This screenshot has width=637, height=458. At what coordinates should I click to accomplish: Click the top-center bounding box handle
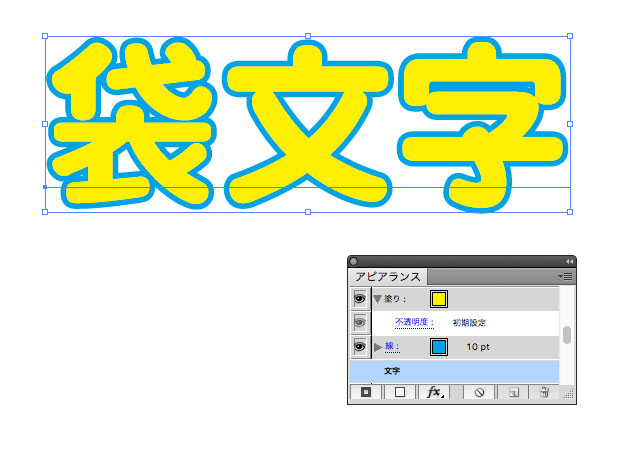tap(308, 36)
